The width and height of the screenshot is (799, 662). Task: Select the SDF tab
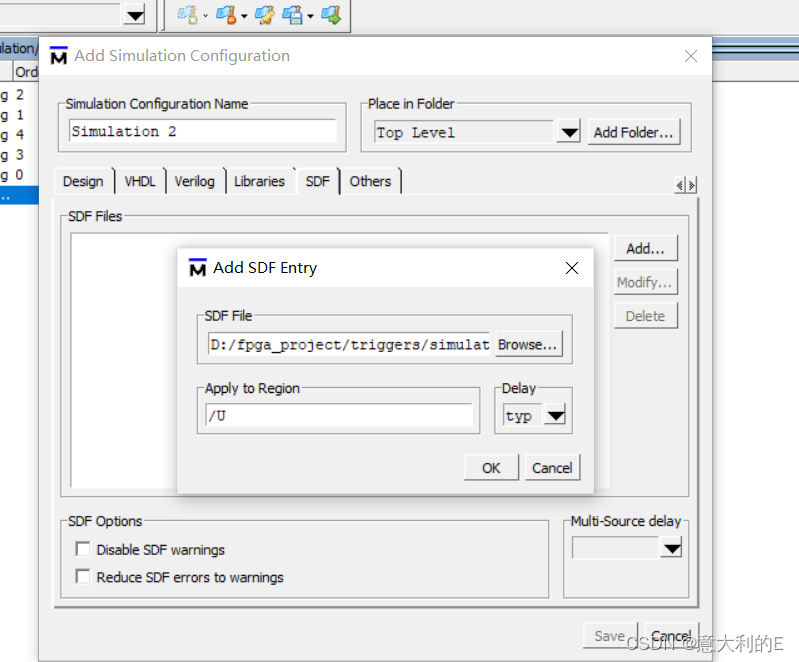tap(317, 181)
